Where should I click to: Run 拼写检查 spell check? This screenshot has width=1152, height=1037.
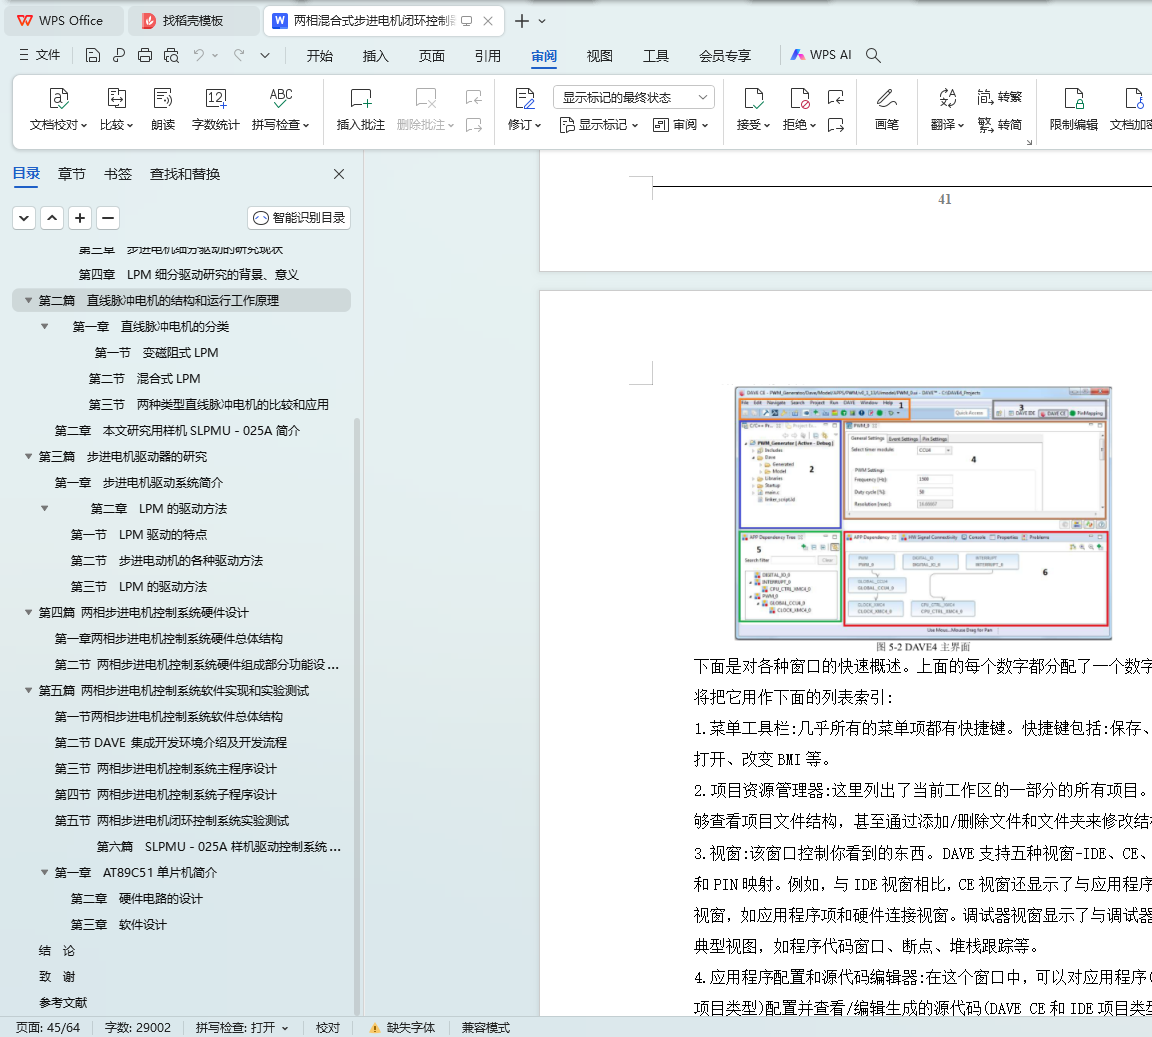point(281,110)
